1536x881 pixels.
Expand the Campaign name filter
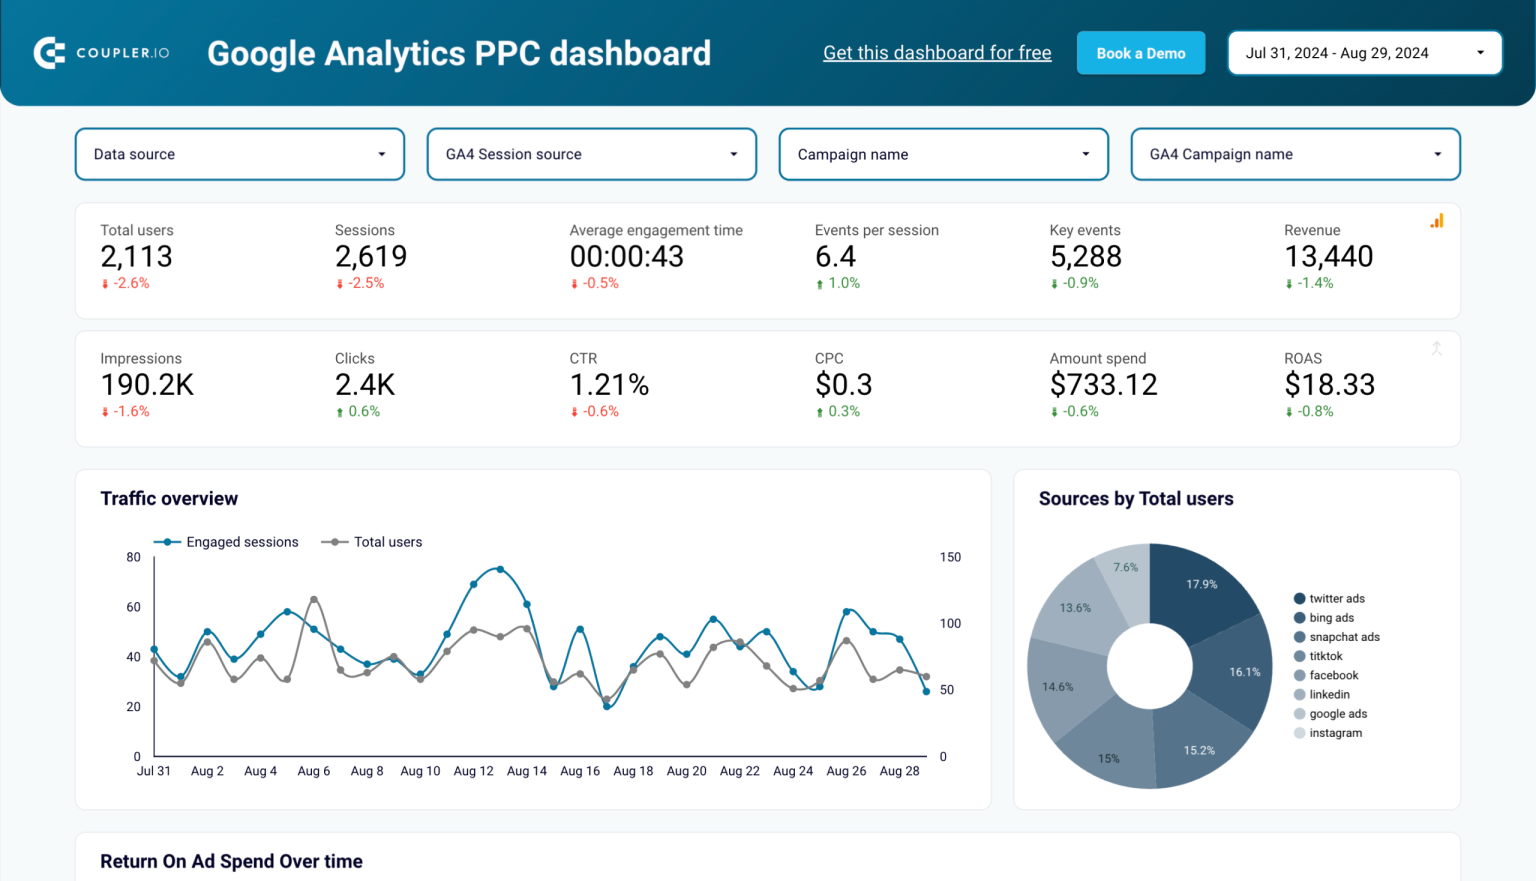(x=943, y=154)
